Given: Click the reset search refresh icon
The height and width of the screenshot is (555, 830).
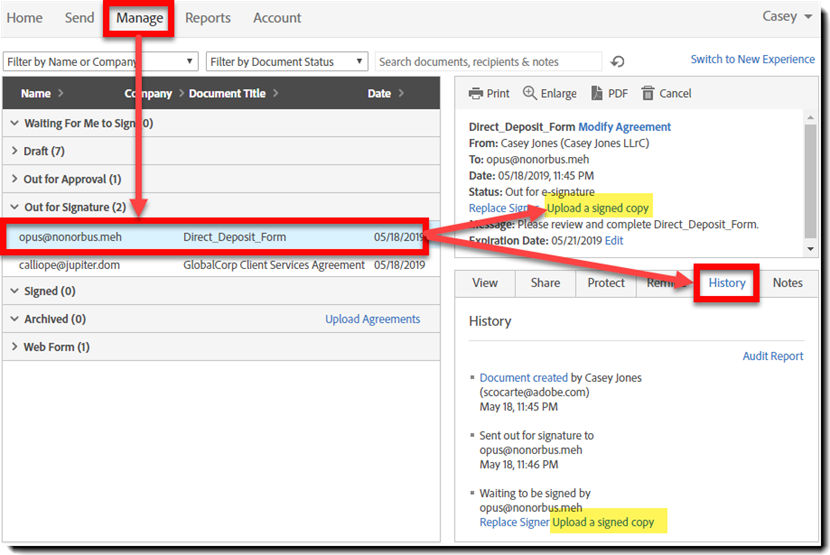Looking at the screenshot, I should [x=617, y=61].
